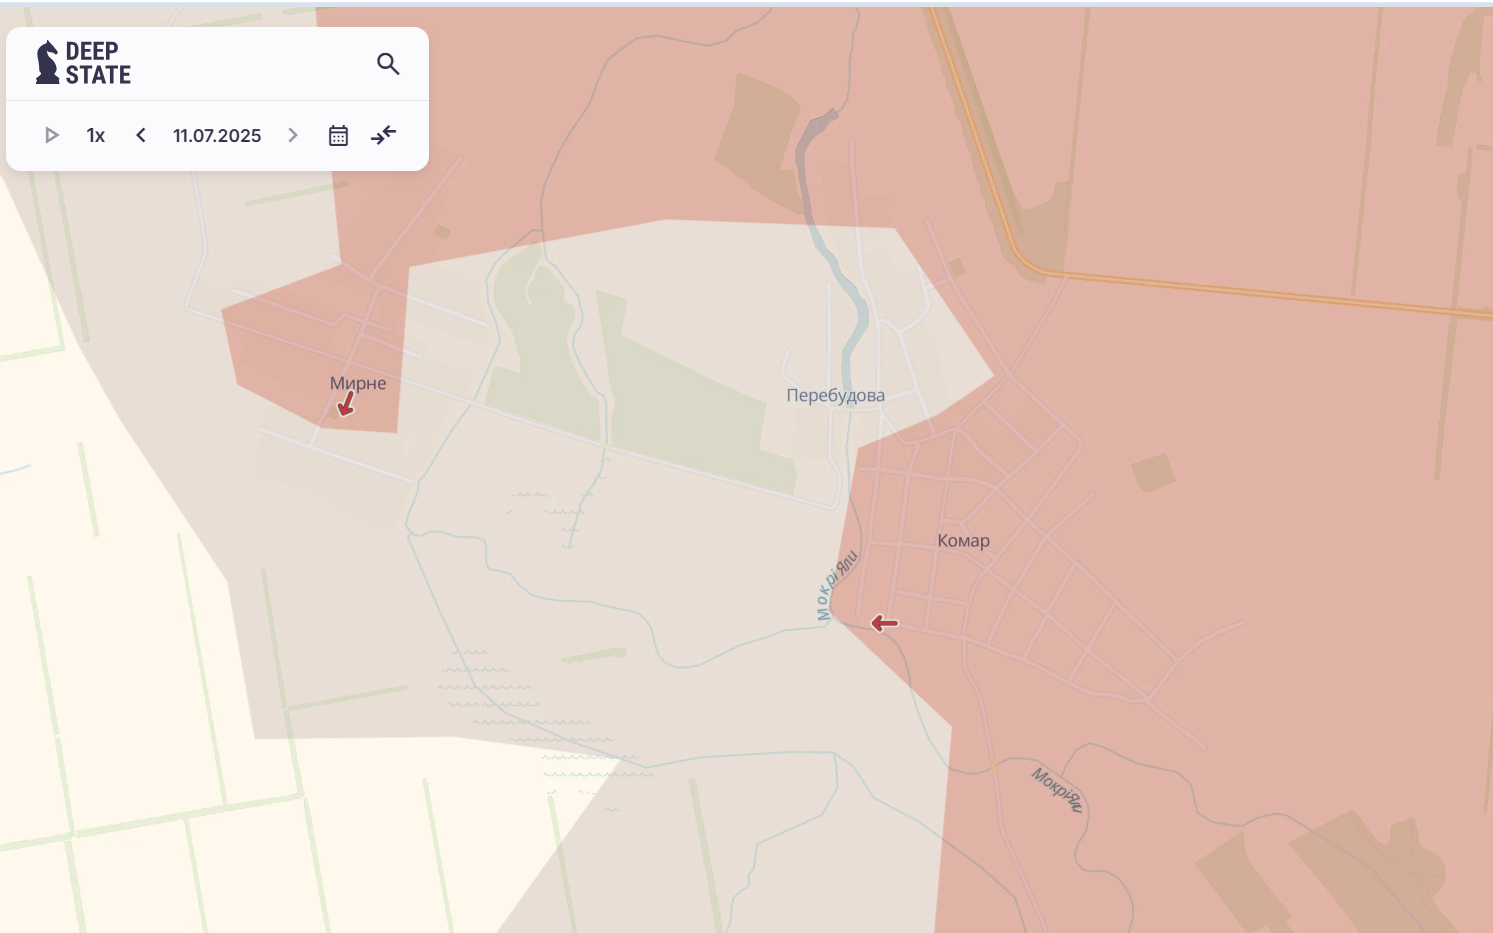Click the DeepState knight logo
The height and width of the screenshot is (933, 1493).
(47, 63)
